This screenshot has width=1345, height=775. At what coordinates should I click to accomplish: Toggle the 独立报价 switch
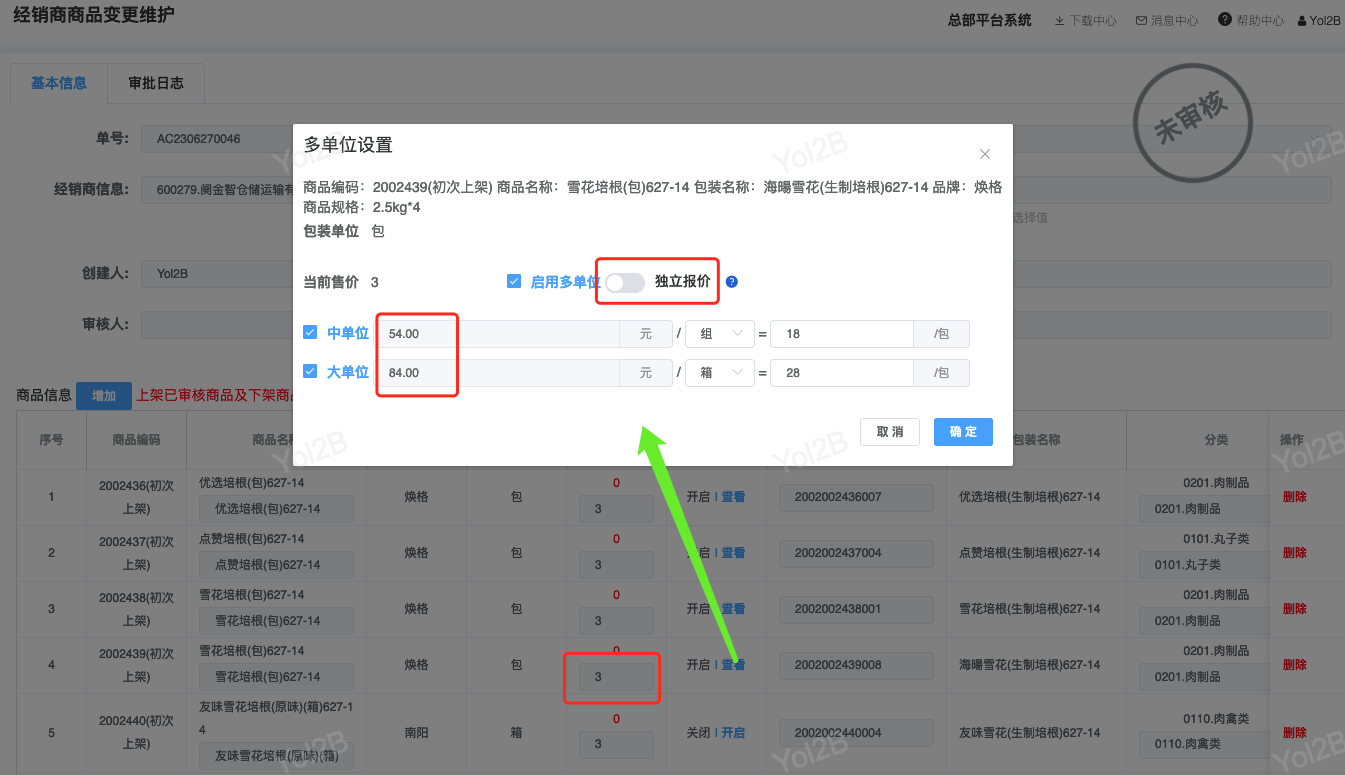(x=625, y=283)
